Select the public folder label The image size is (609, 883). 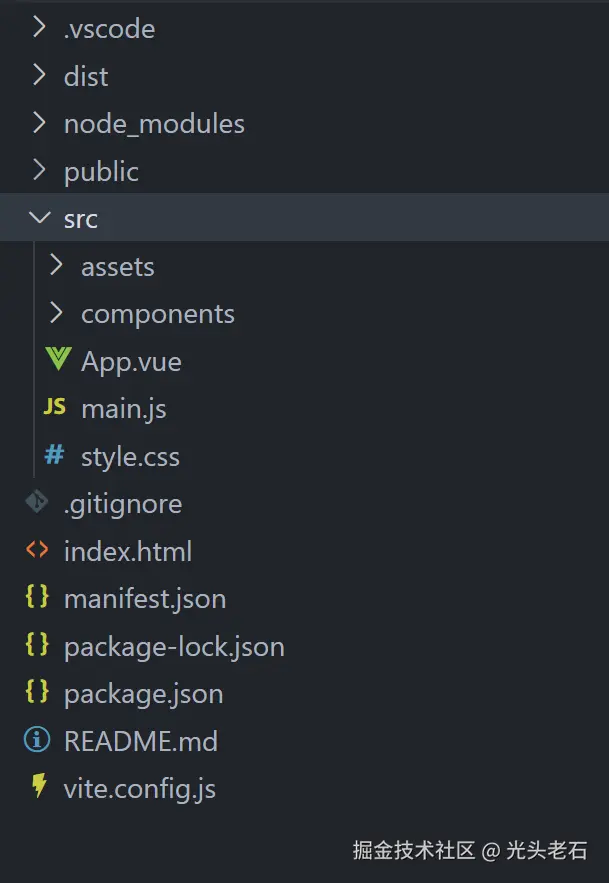coord(101,171)
